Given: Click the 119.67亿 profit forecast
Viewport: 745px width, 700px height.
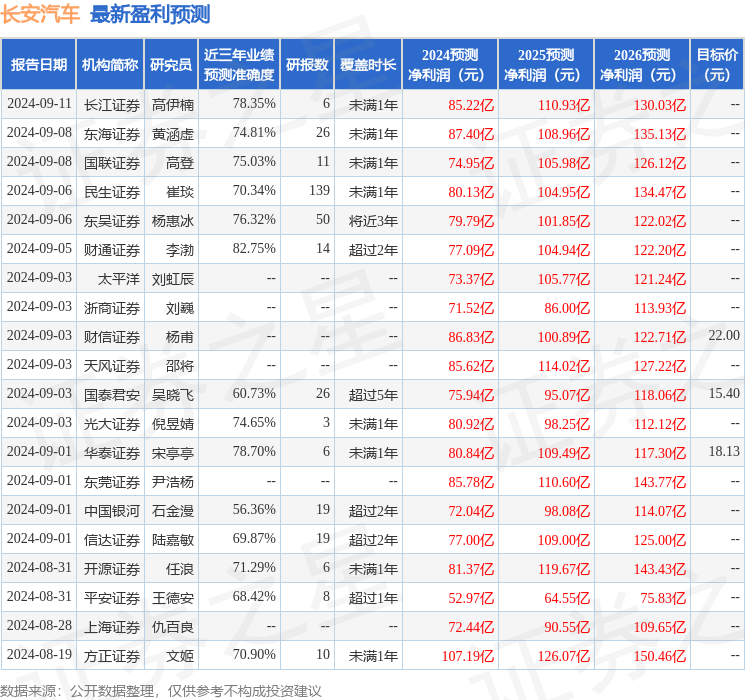Looking at the screenshot, I should coord(564,569).
